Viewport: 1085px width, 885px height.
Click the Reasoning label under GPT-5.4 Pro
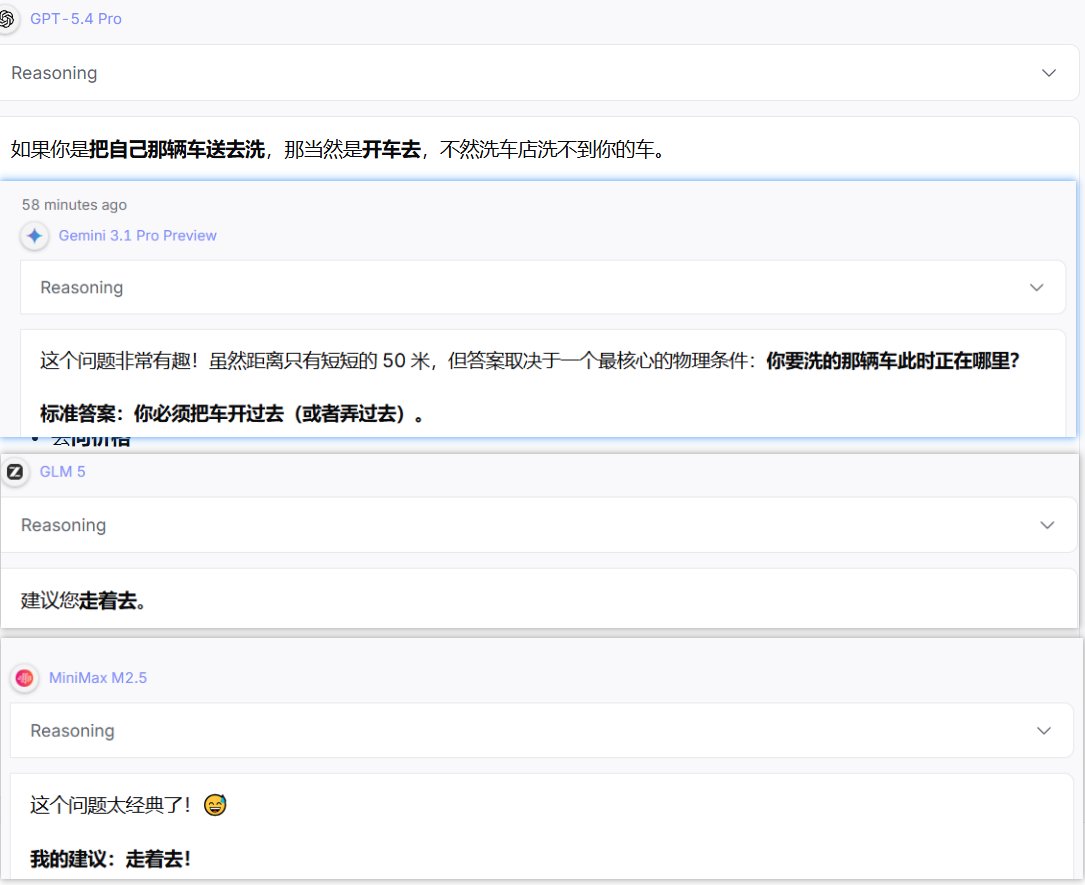[54, 73]
